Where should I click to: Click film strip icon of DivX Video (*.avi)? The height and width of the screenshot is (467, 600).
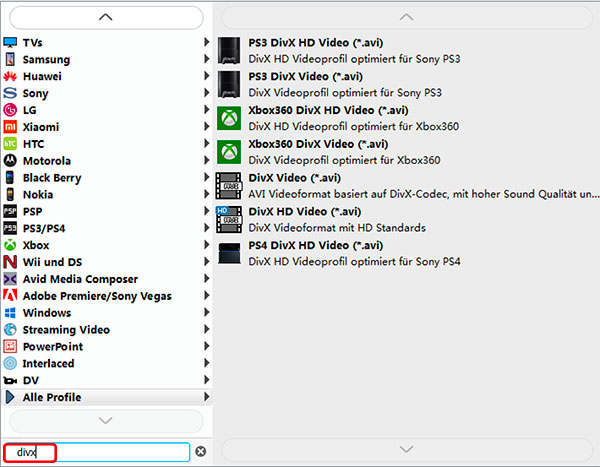(228, 186)
